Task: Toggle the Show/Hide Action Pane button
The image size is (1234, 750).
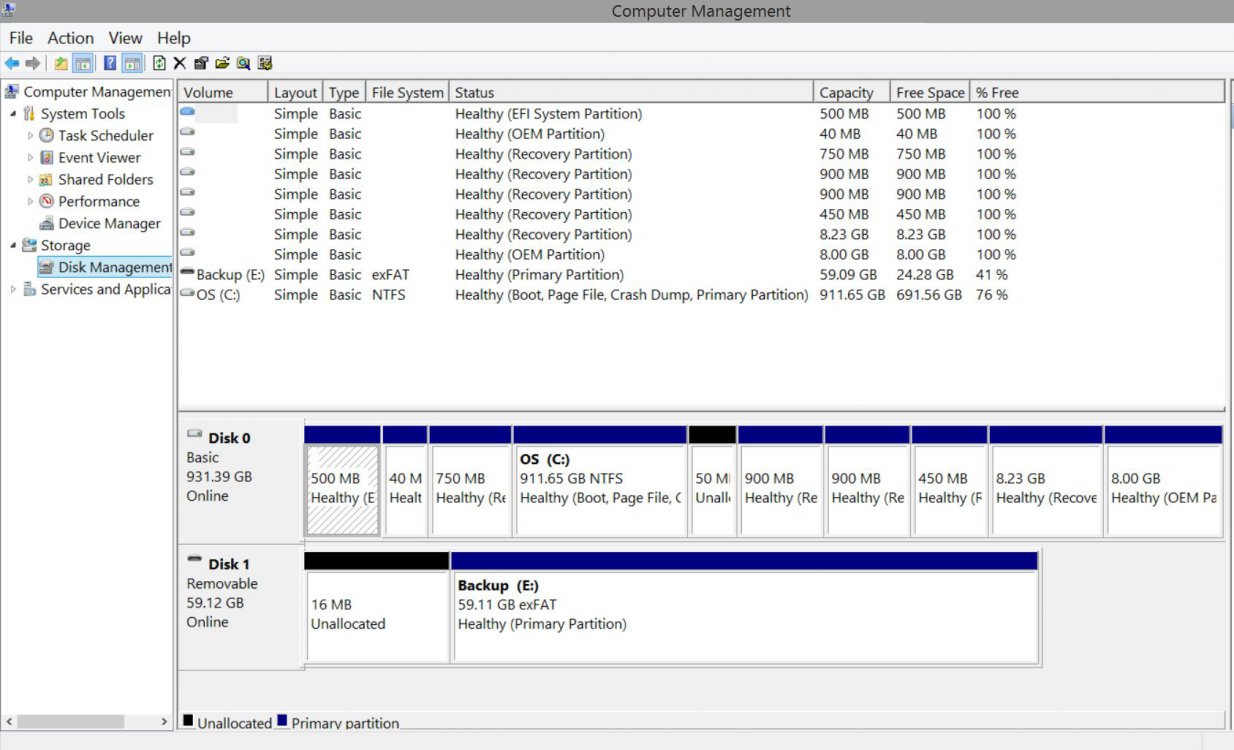Action: (x=131, y=62)
